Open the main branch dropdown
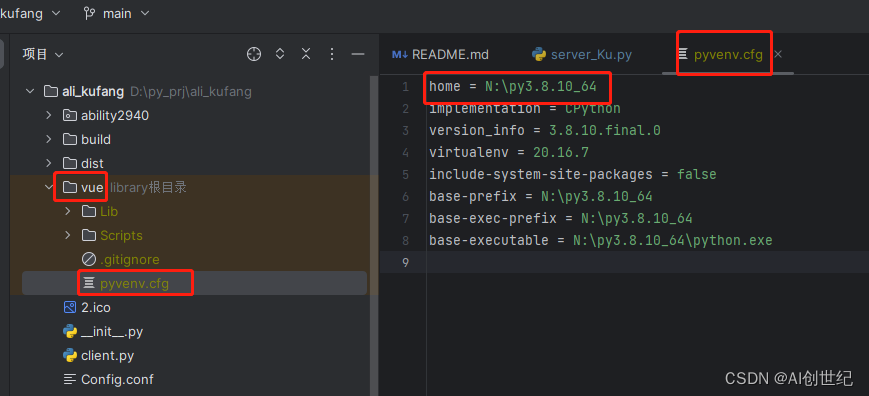Screen dimensions: 869x396 click(x=117, y=13)
